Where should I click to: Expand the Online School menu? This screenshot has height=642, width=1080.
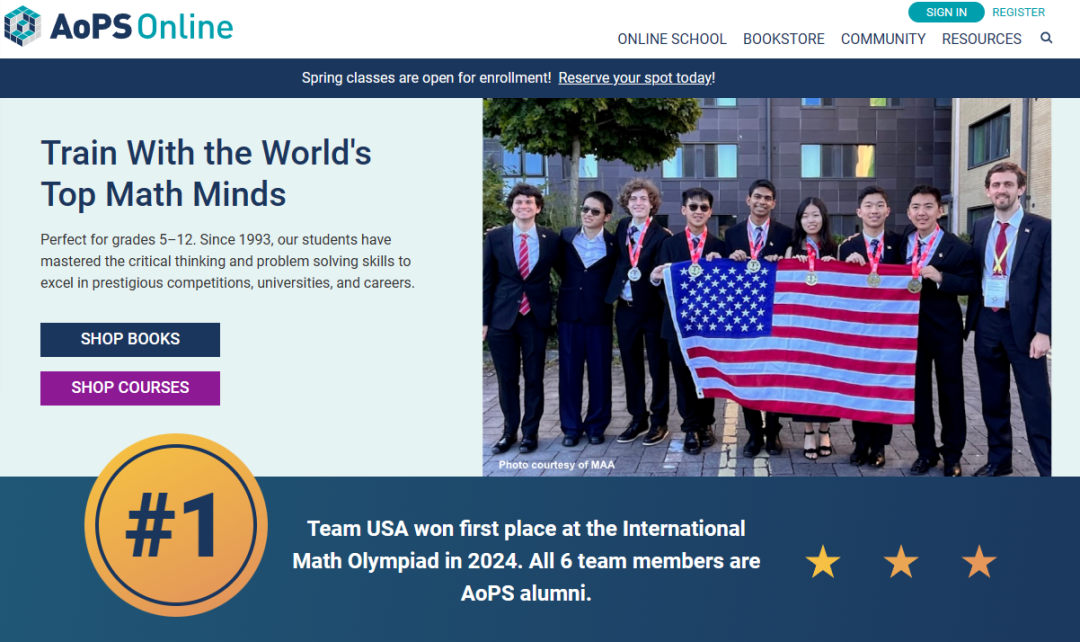tap(671, 39)
